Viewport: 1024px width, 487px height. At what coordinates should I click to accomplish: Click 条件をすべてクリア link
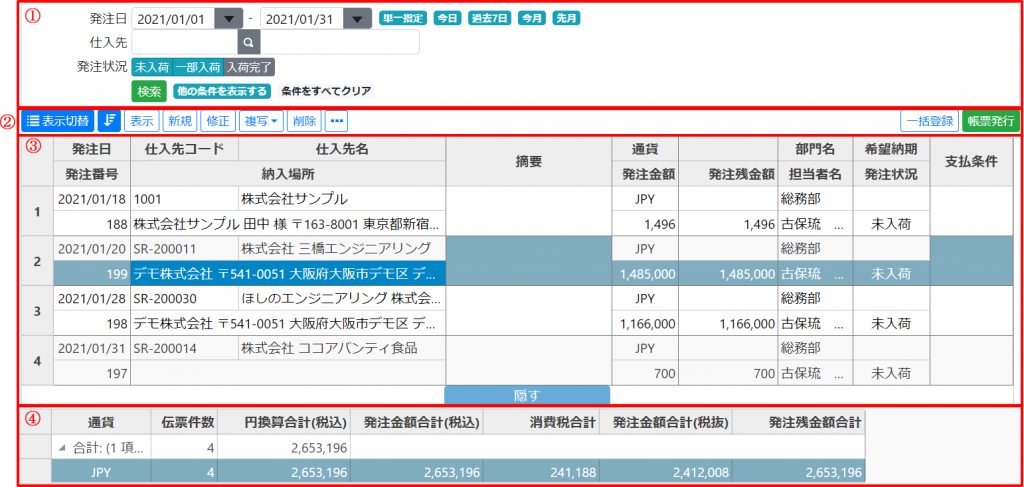pyautogui.click(x=326, y=91)
